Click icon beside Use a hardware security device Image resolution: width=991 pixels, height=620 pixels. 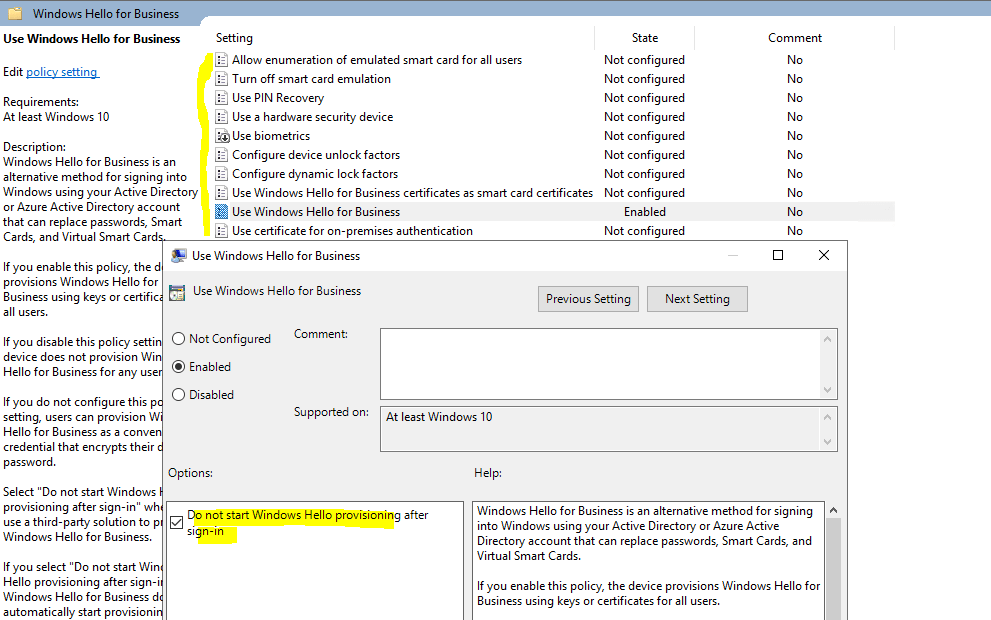[221, 117]
